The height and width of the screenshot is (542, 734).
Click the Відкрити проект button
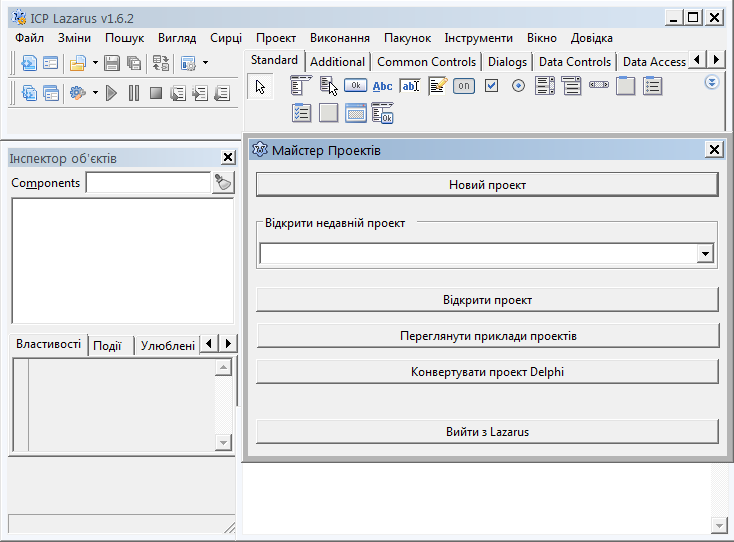pos(487,300)
